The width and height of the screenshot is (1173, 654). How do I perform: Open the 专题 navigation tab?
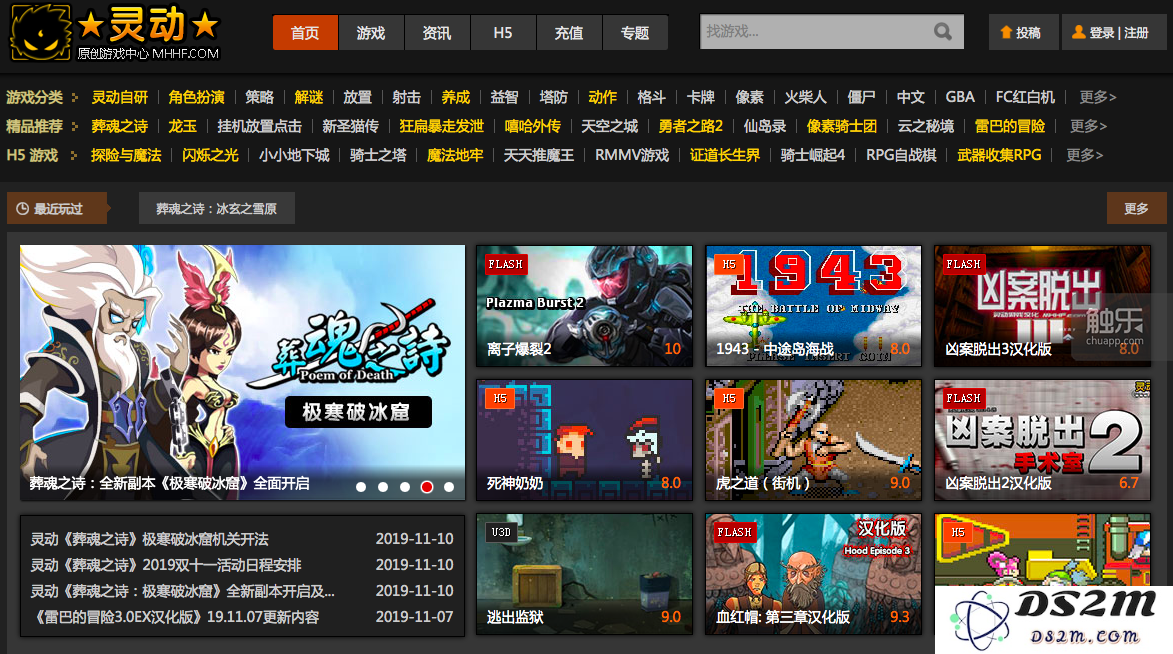[635, 33]
